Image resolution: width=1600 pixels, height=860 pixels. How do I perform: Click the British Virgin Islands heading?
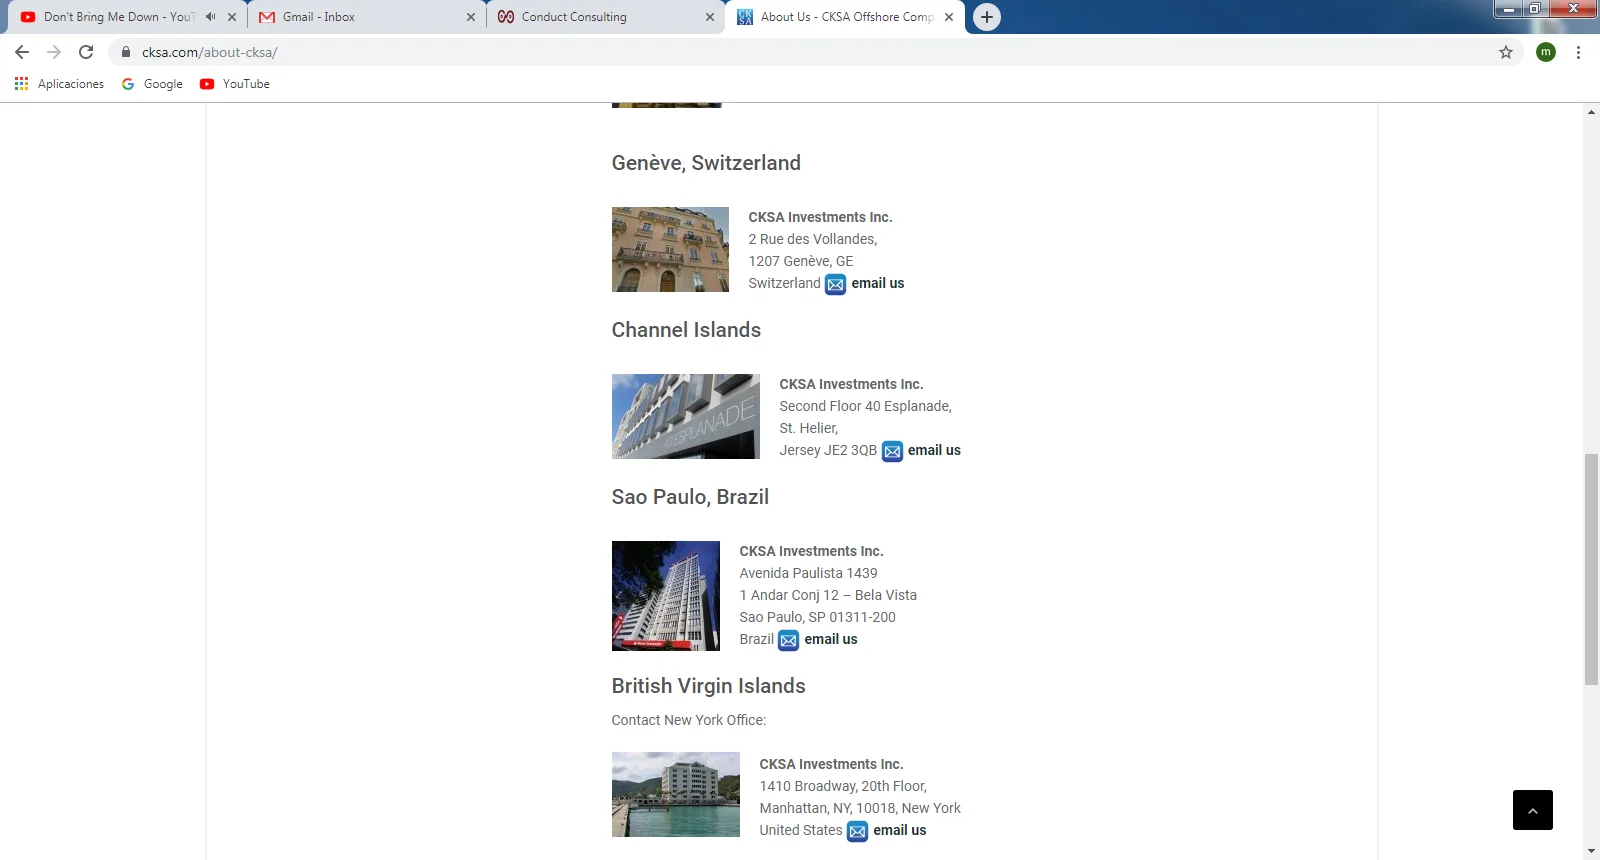pos(708,686)
